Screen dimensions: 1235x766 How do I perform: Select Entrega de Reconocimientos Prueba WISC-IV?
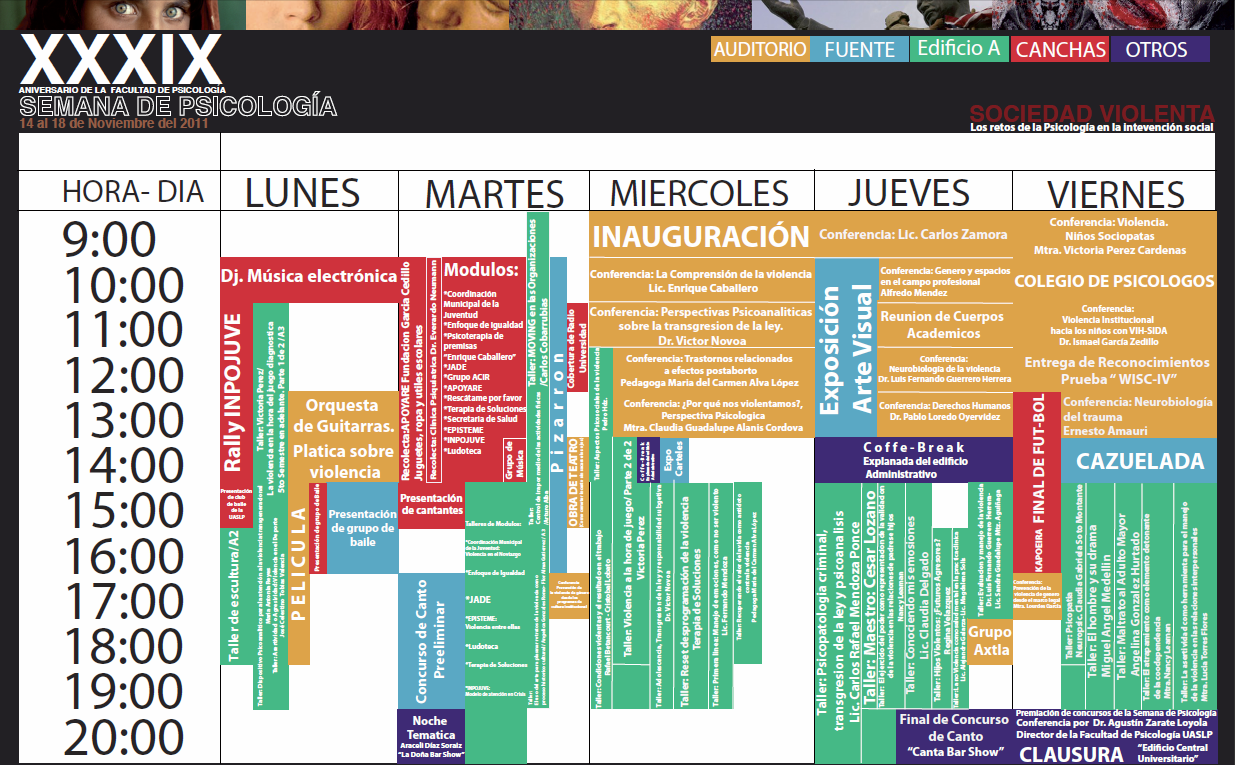point(1116,370)
